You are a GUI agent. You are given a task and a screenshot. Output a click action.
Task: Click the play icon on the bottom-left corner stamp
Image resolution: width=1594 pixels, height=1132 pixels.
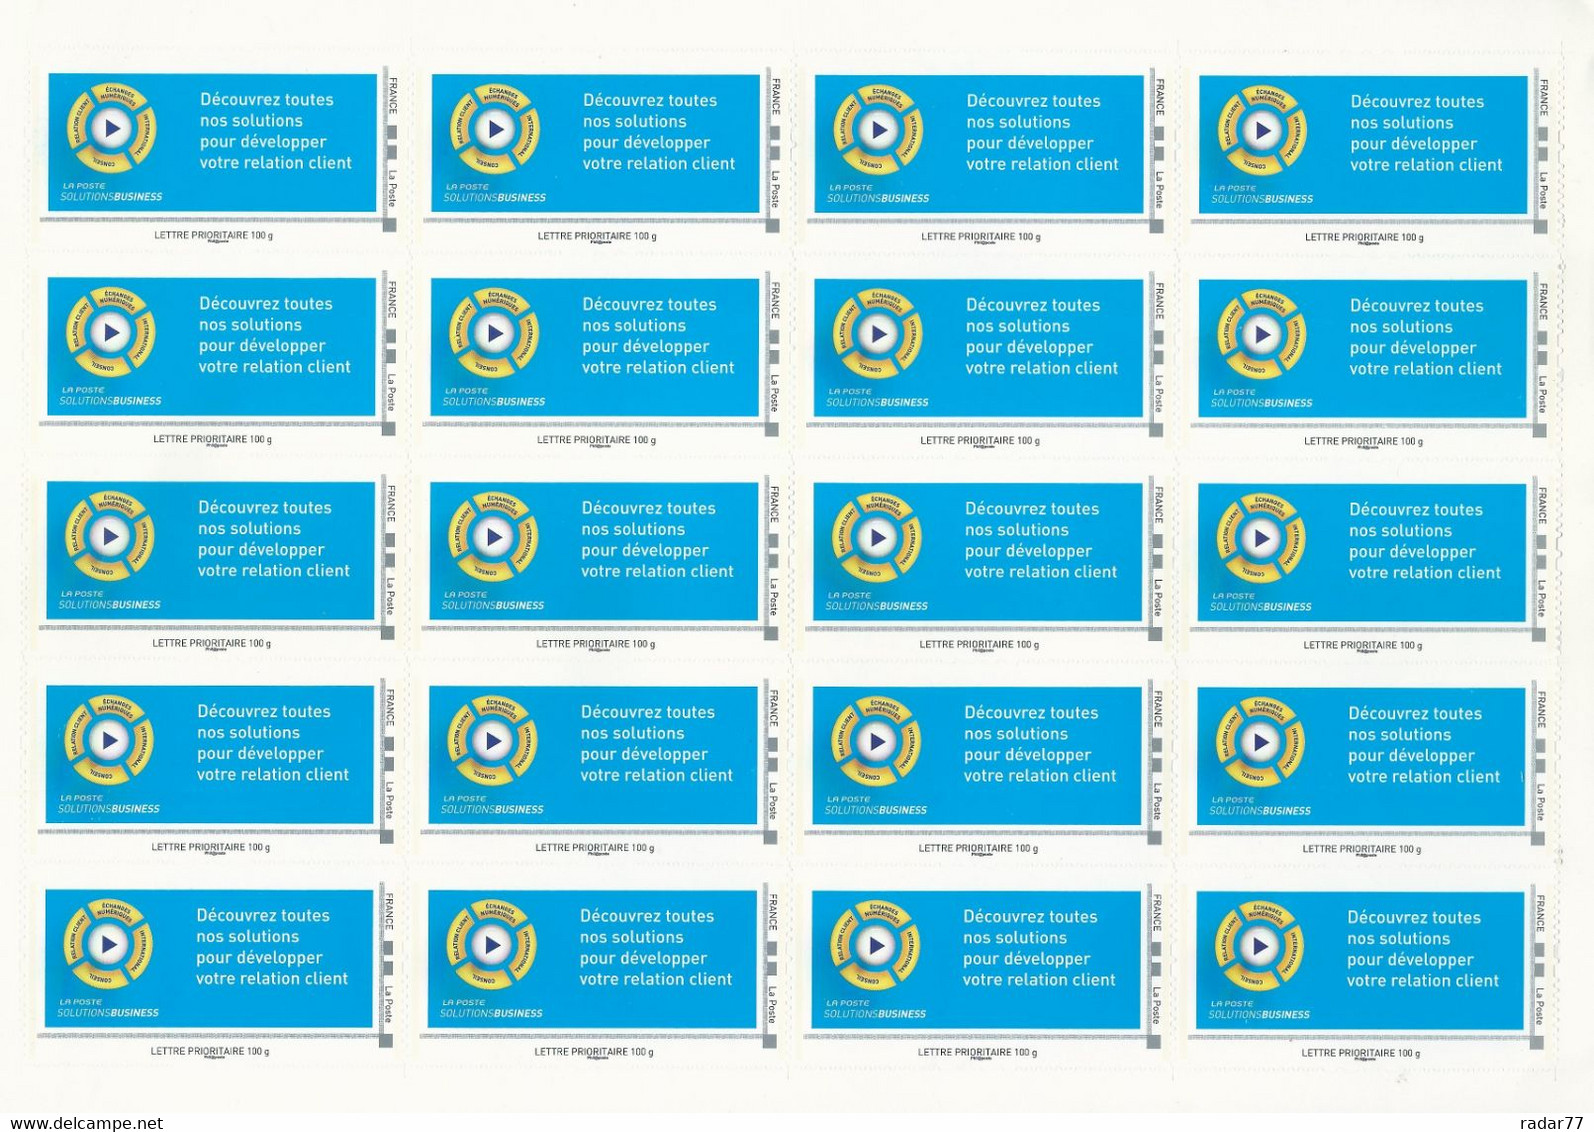tap(109, 944)
